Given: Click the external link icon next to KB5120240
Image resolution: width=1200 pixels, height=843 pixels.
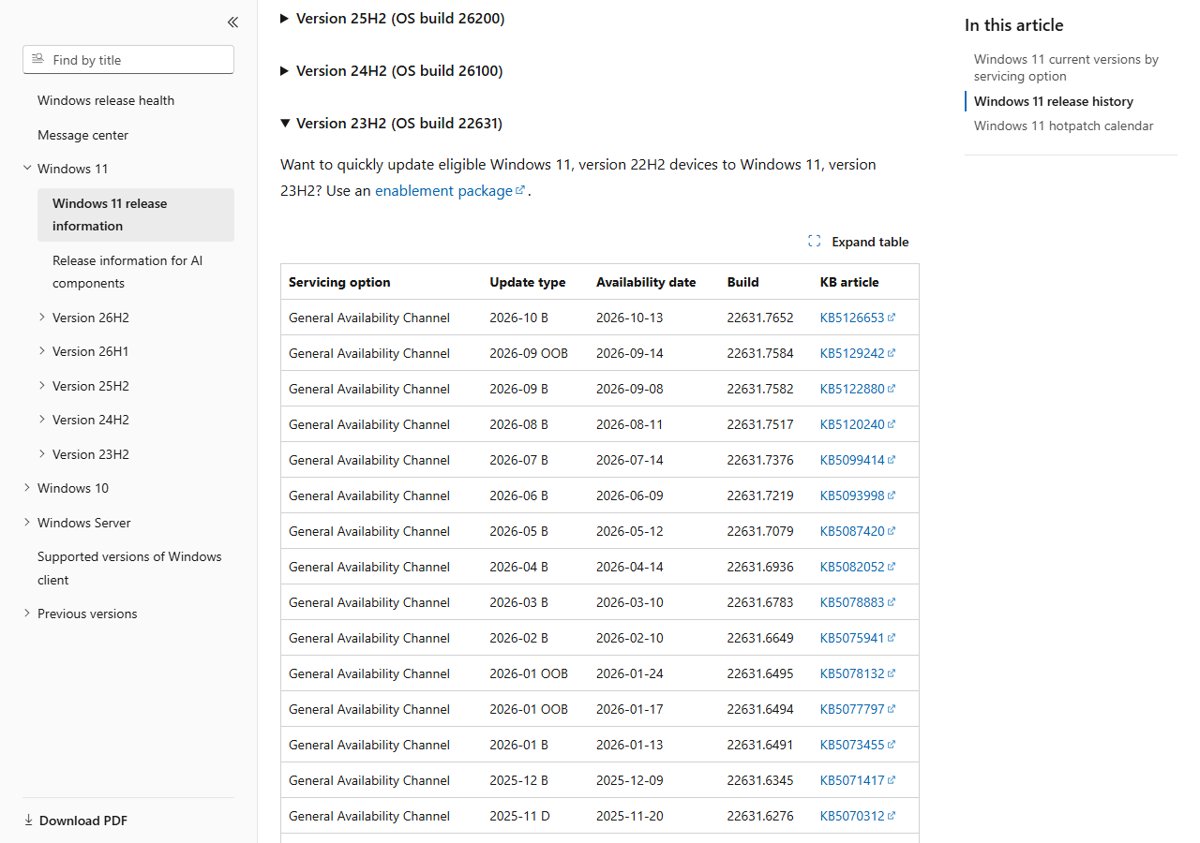Looking at the screenshot, I should 891,424.
